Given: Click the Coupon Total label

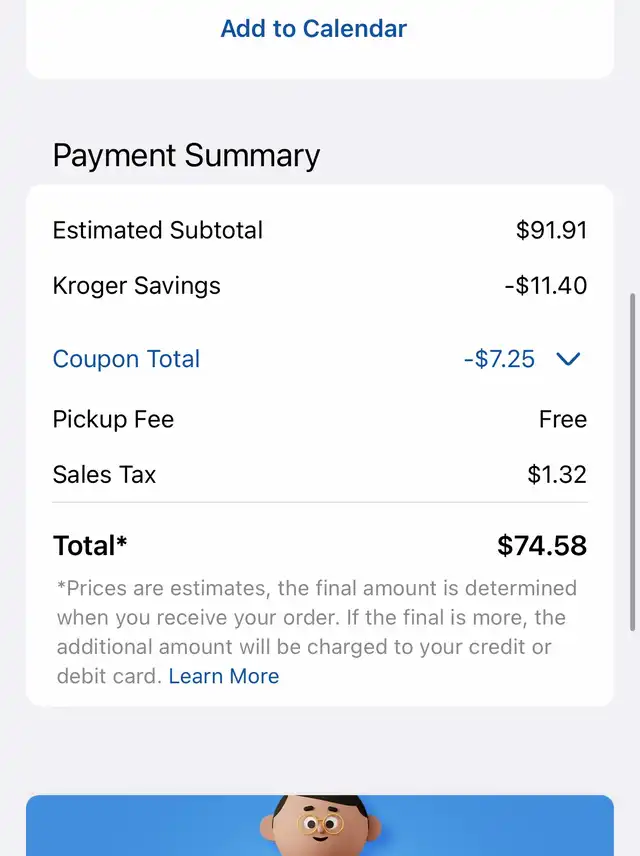Looking at the screenshot, I should pos(126,359).
